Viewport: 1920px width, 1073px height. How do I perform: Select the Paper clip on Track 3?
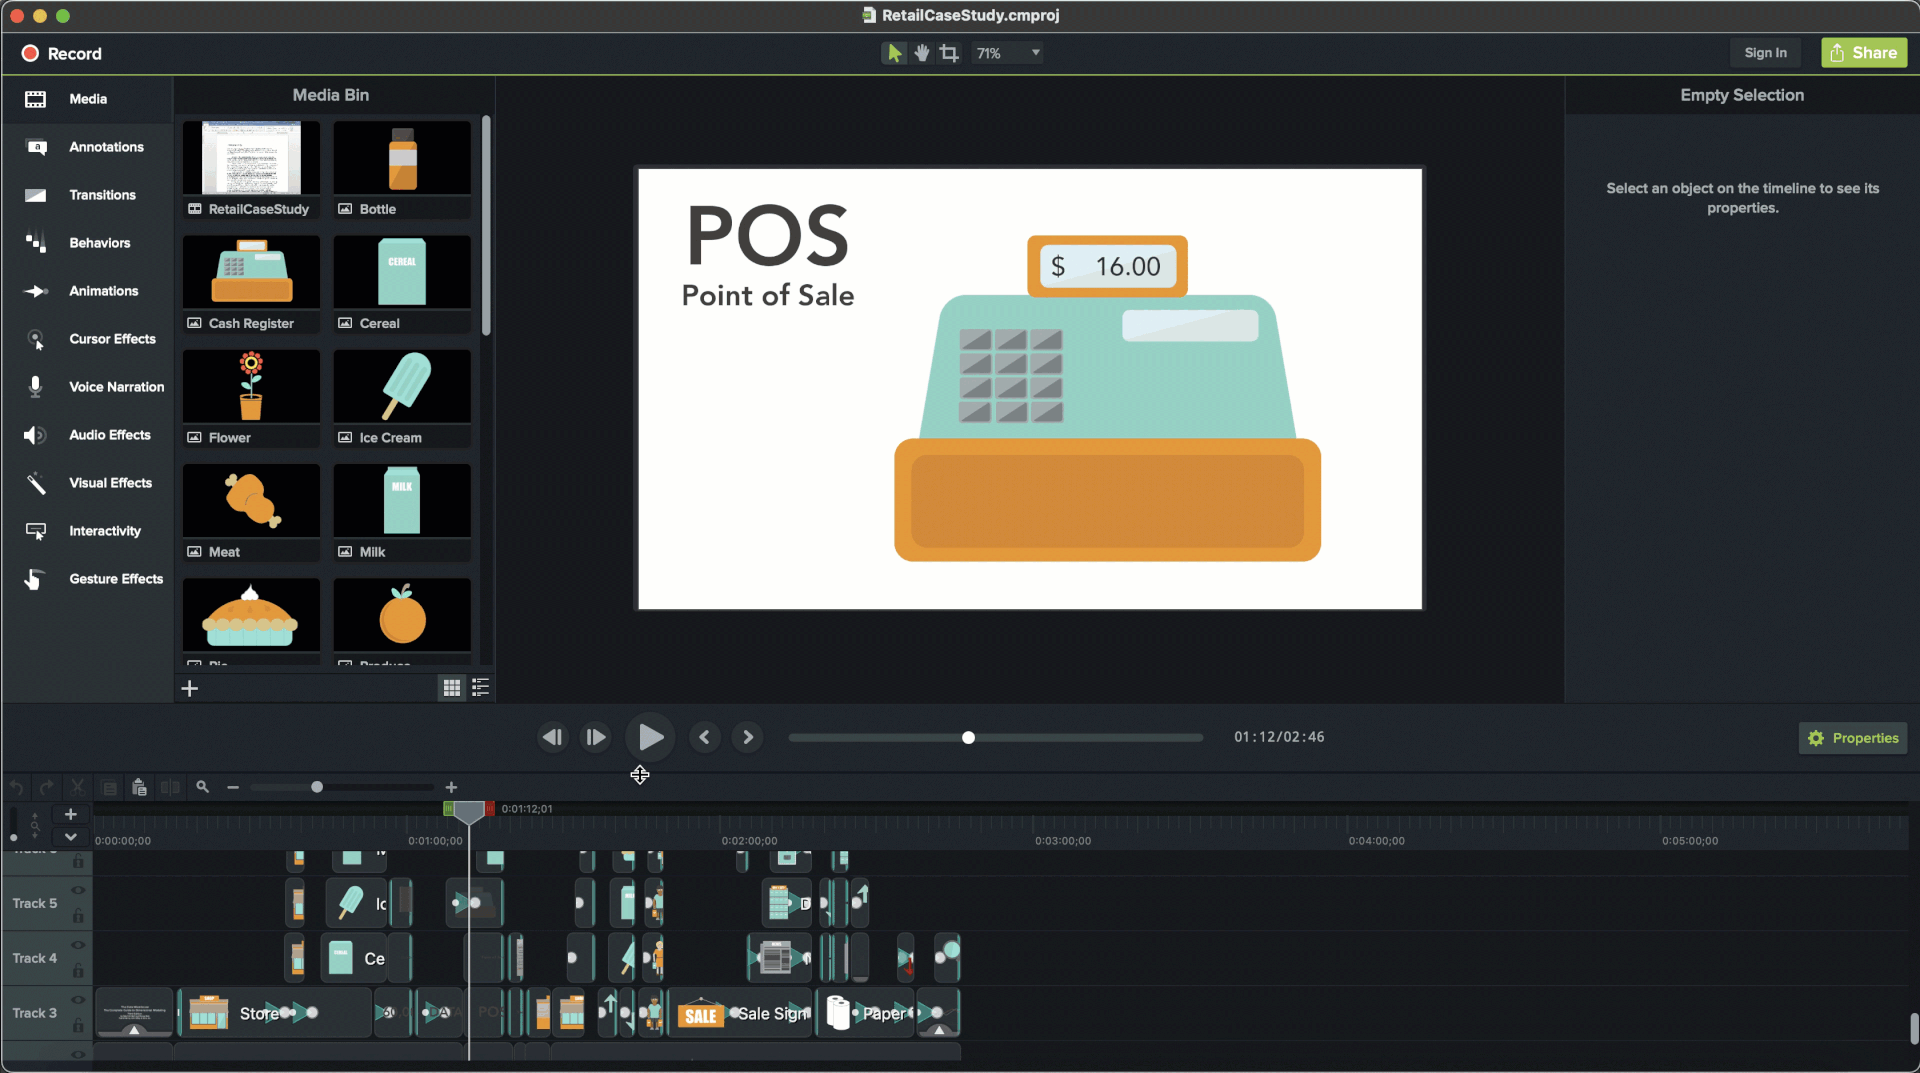pos(866,1013)
